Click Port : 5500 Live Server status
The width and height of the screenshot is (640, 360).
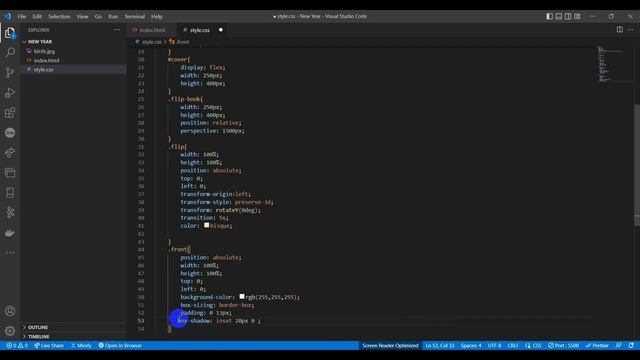tap(563, 345)
